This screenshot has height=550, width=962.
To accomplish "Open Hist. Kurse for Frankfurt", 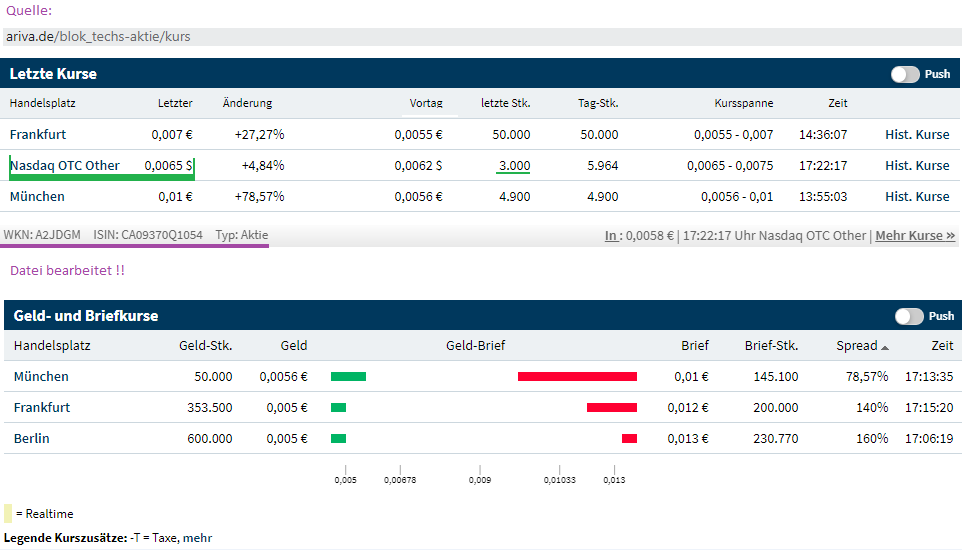I will (x=917, y=135).
